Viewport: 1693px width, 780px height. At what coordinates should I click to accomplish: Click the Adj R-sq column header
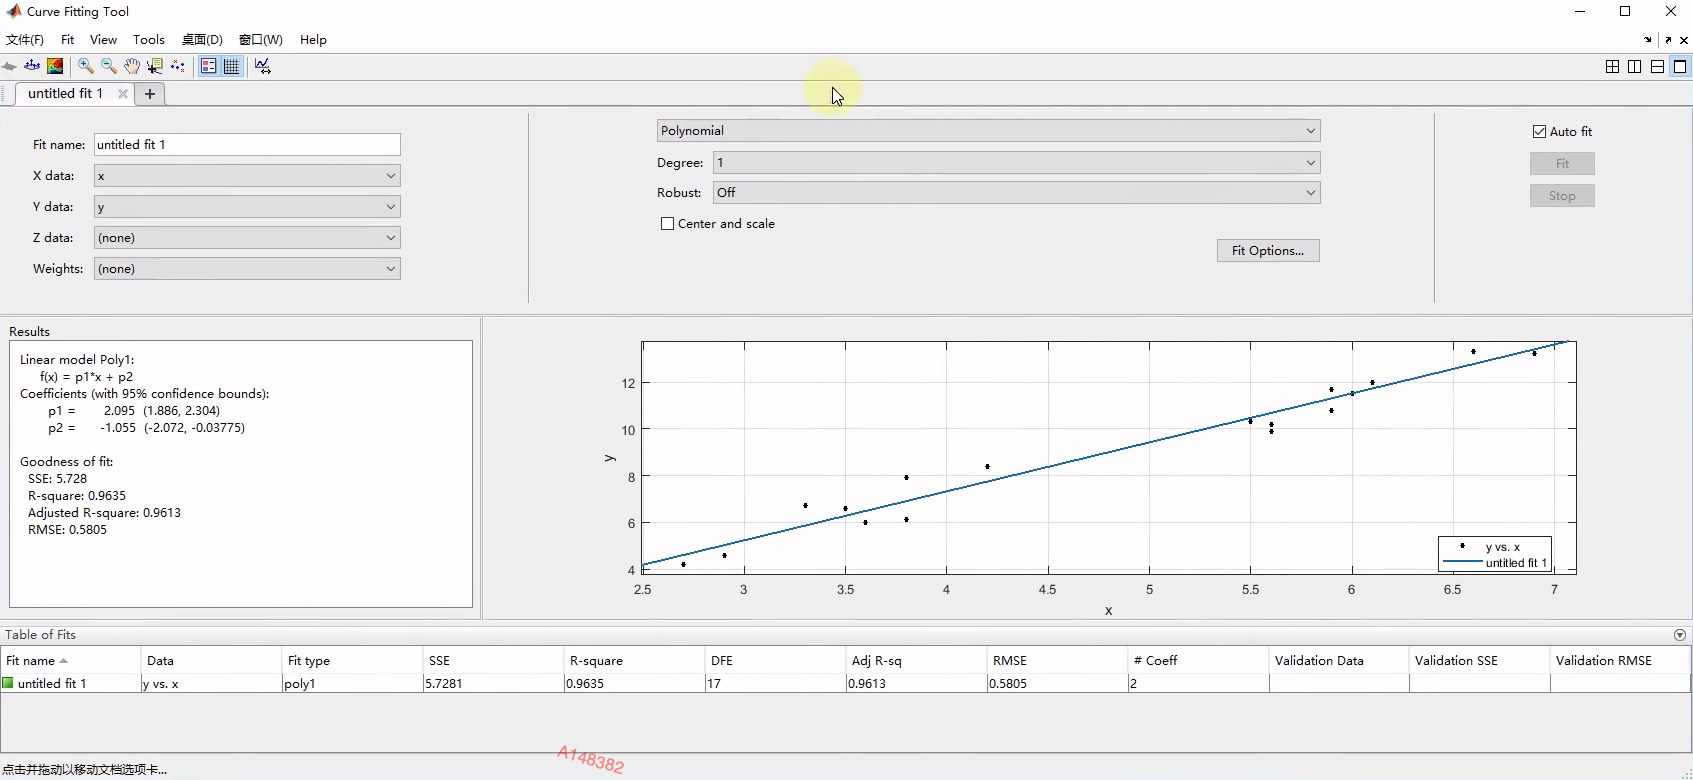point(916,661)
